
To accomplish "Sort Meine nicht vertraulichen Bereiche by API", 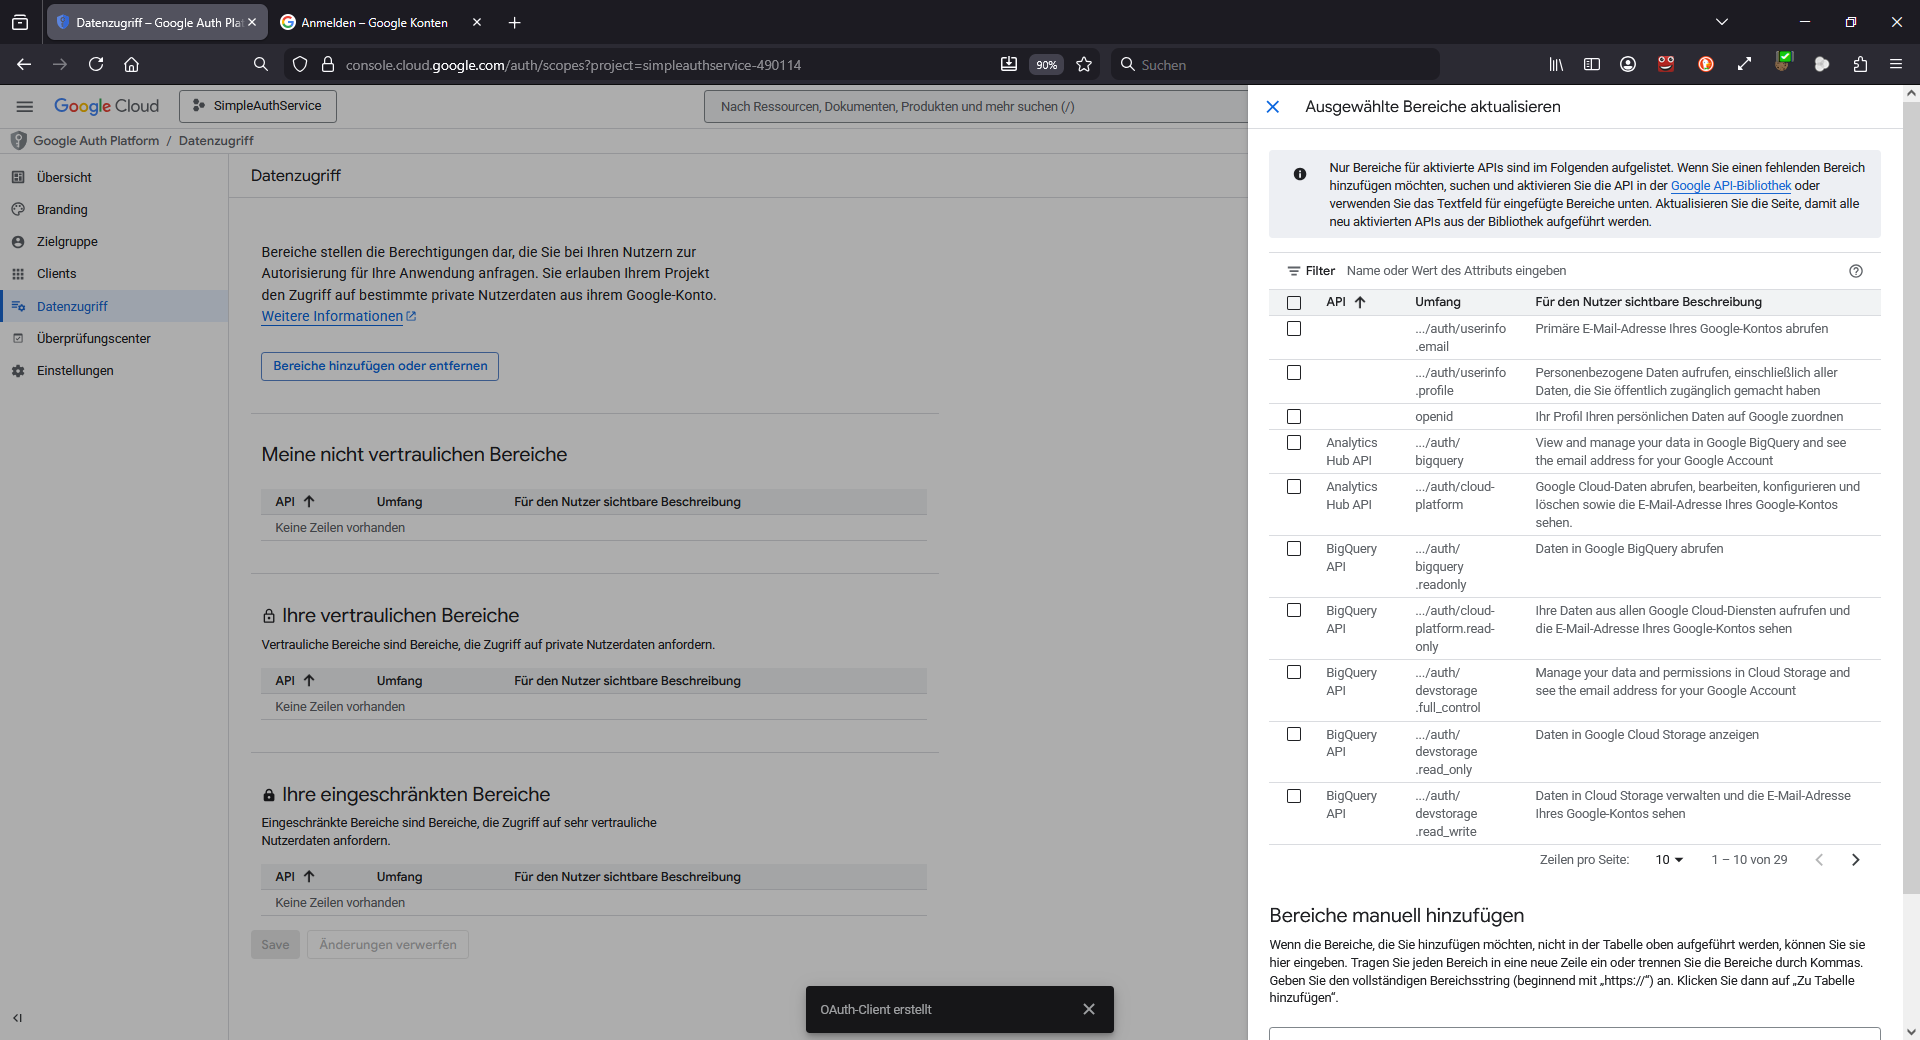I will (309, 502).
